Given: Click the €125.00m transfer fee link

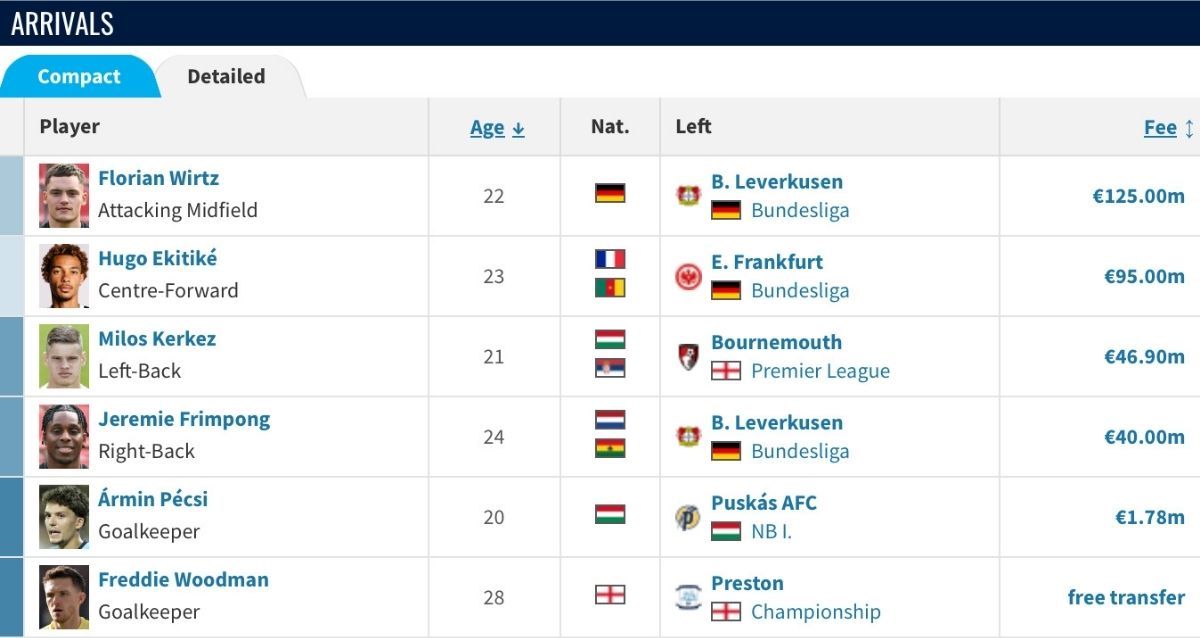Looking at the screenshot, I should 1138,196.
